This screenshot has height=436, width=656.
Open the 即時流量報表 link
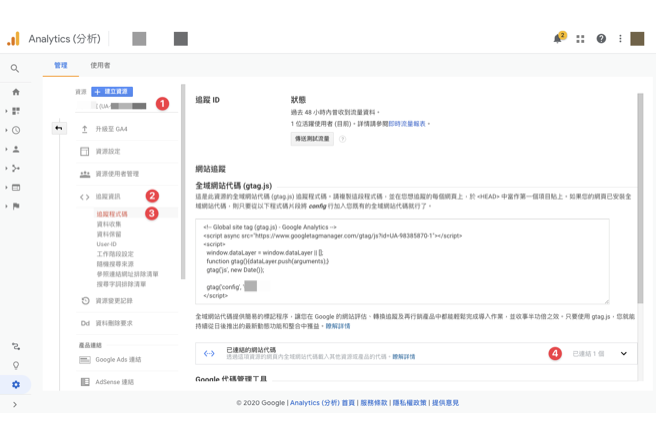407,124
